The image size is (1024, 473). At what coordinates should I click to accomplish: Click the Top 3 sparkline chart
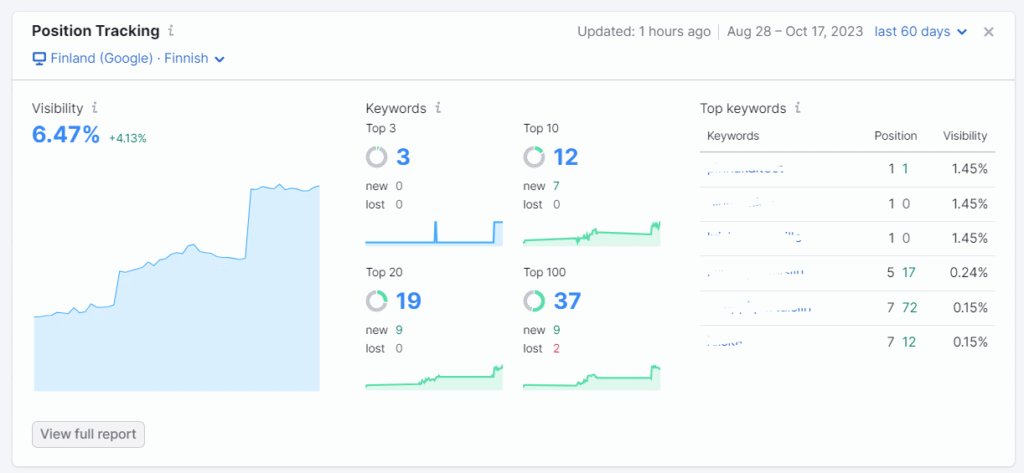point(433,233)
